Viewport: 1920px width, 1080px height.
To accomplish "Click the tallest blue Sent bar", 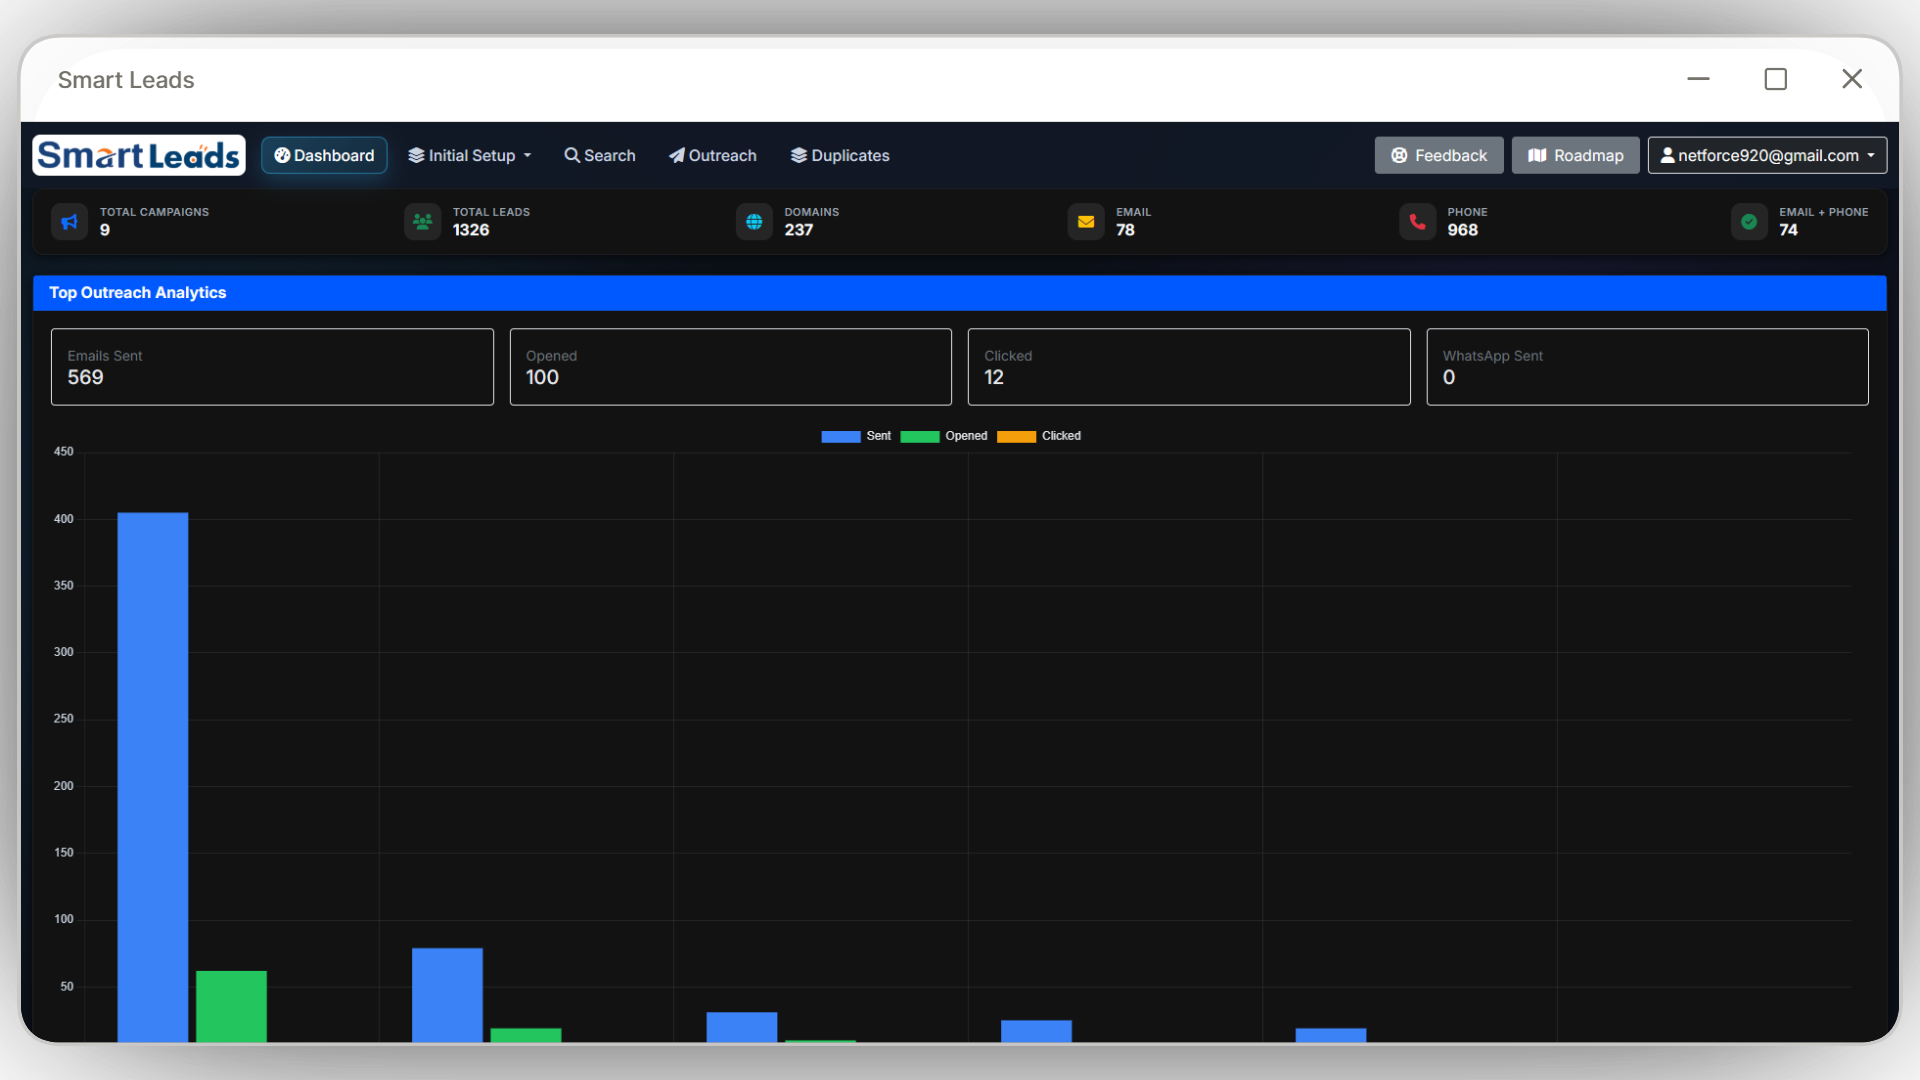I will pyautogui.click(x=153, y=777).
